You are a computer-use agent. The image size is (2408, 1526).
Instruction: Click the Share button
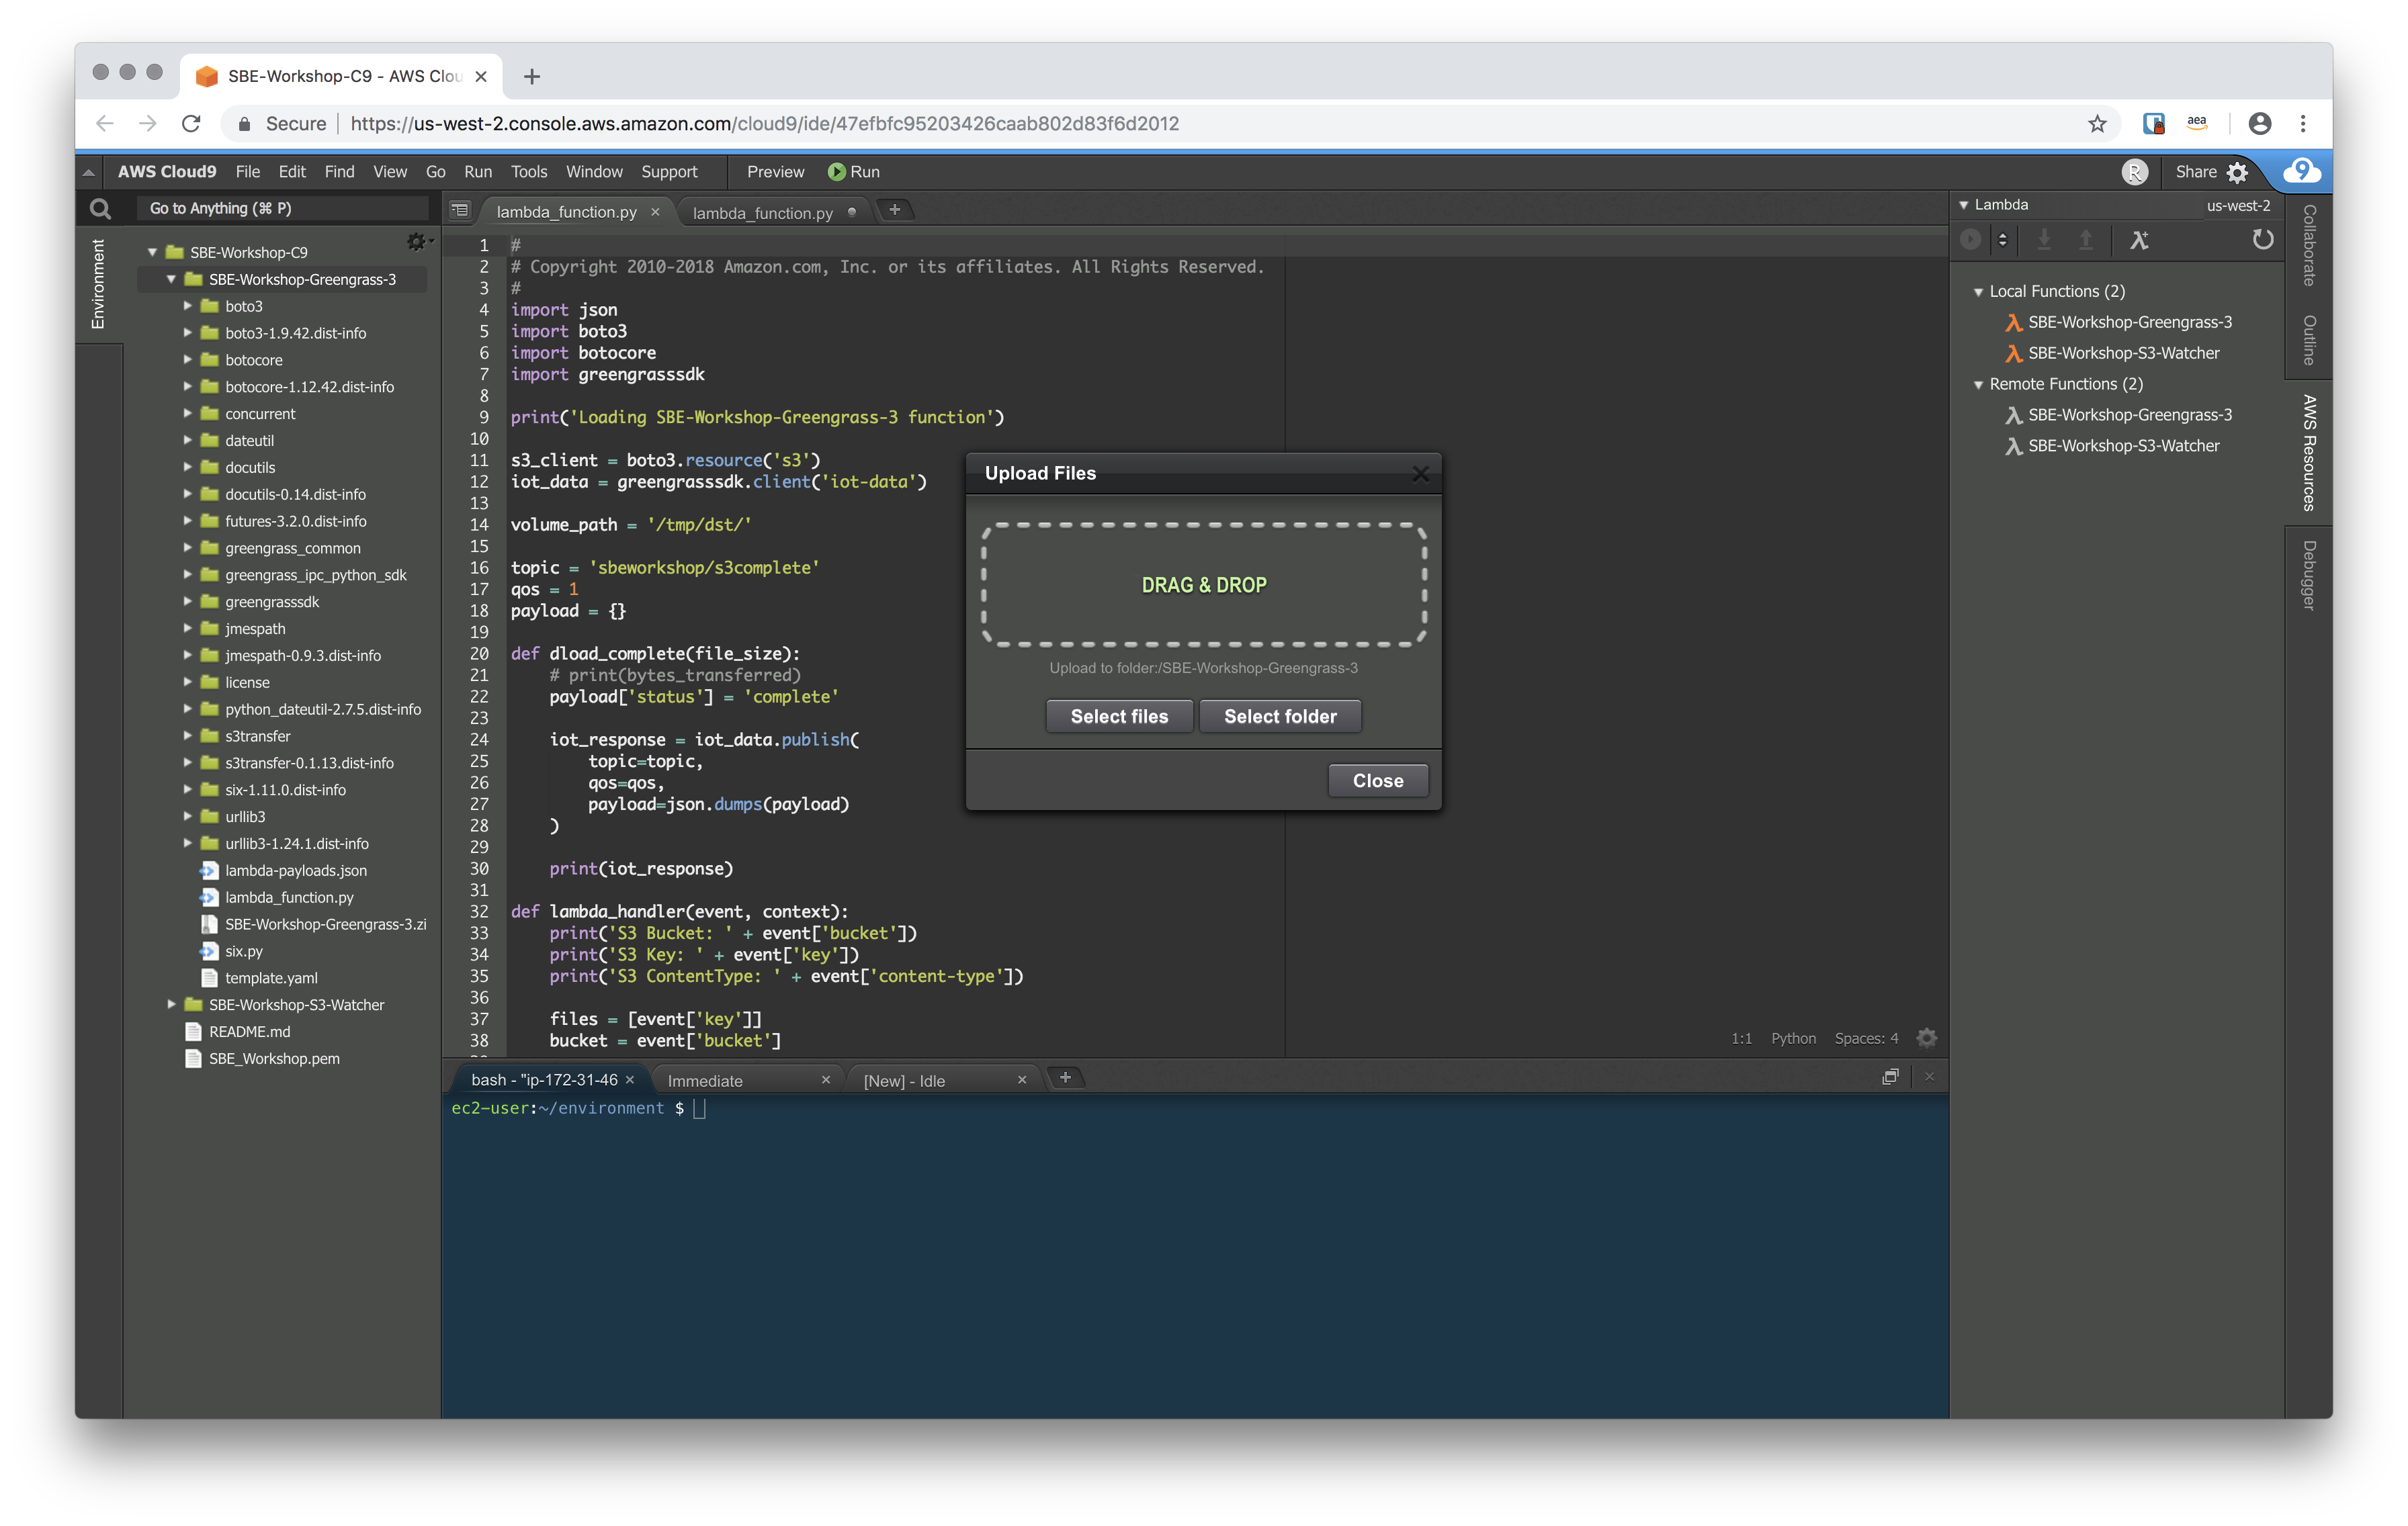(2196, 172)
